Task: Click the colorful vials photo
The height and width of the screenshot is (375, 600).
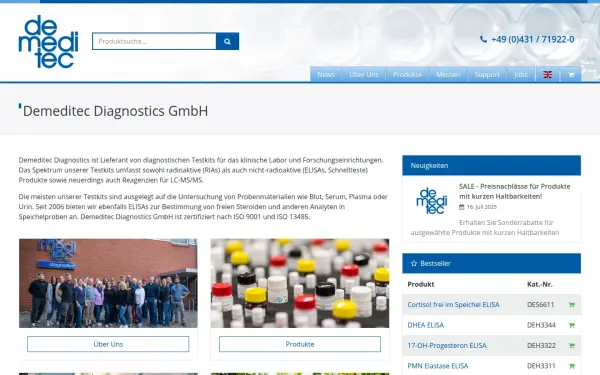Action: 300,283
